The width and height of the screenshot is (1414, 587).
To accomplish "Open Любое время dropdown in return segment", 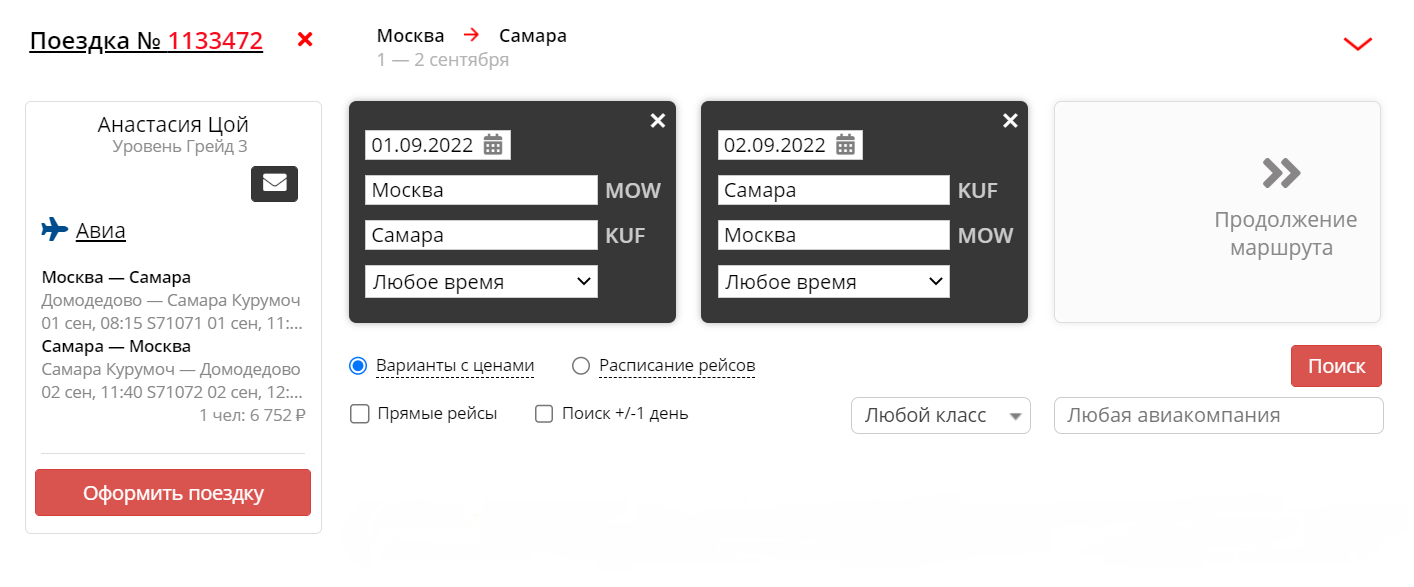I will [x=834, y=282].
